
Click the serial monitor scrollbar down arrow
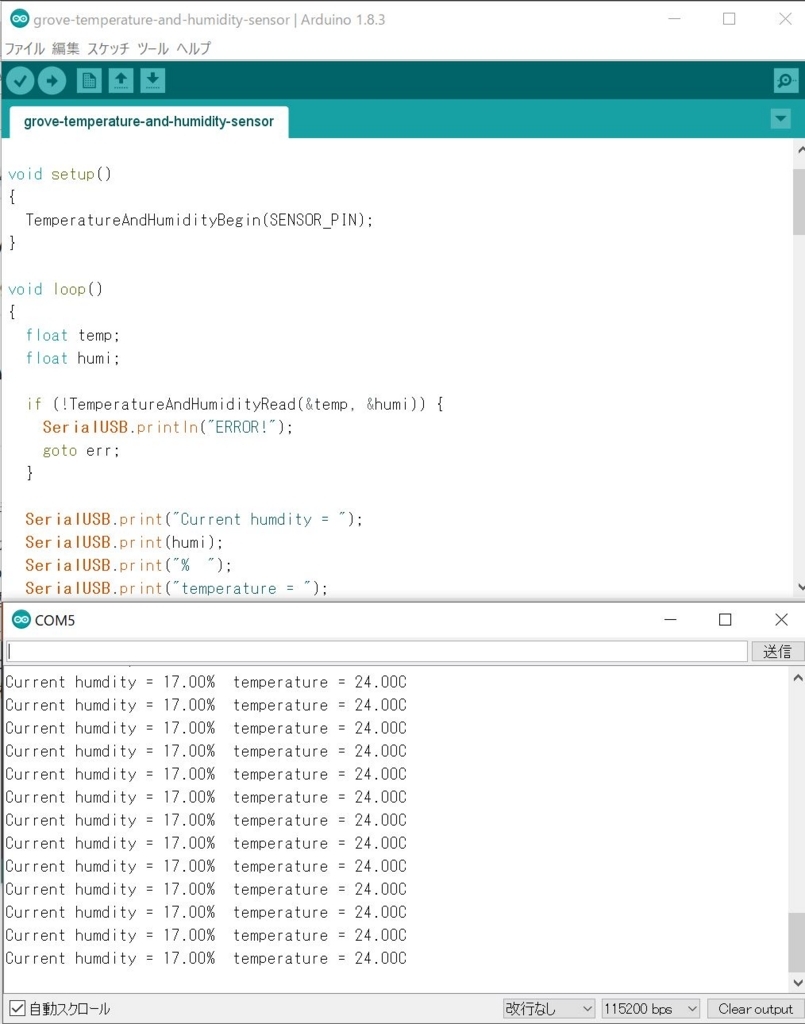tap(797, 982)
